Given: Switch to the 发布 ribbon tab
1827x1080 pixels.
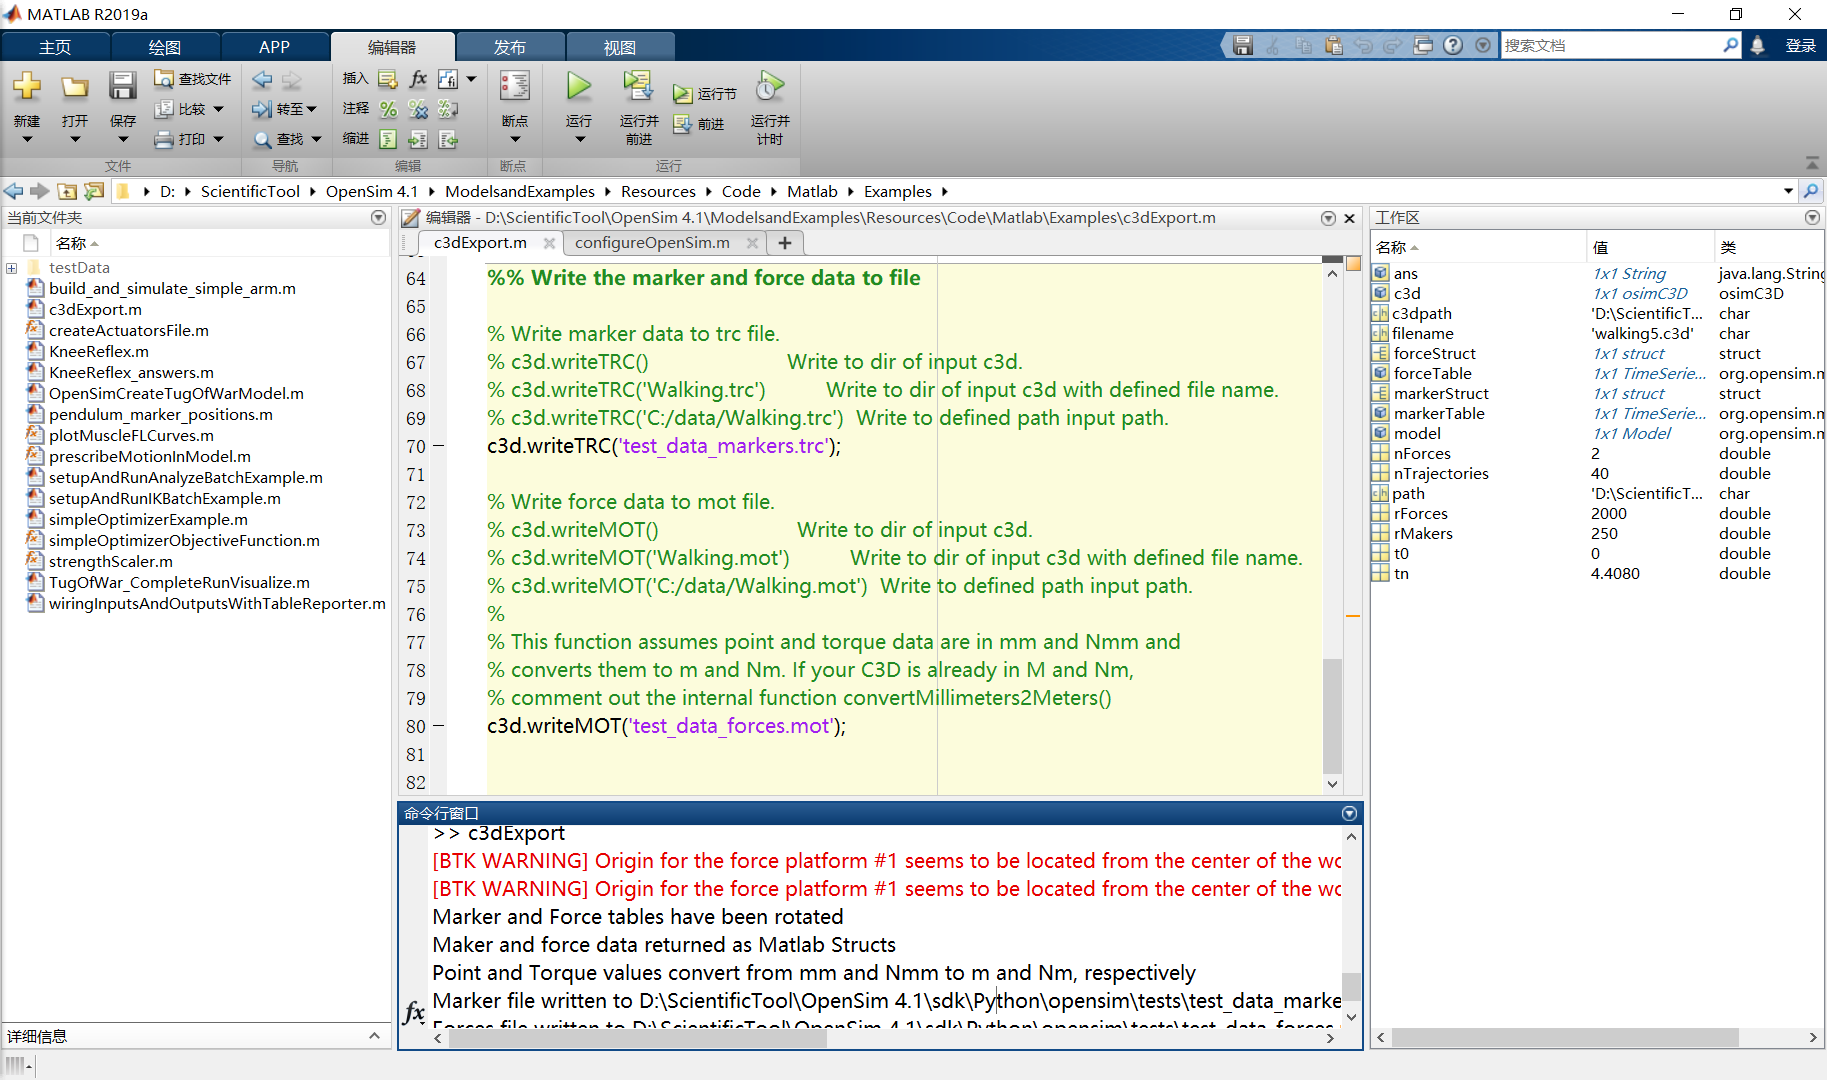Looking at the screenshot, I should pyautogui.click(x=510, y=47).
